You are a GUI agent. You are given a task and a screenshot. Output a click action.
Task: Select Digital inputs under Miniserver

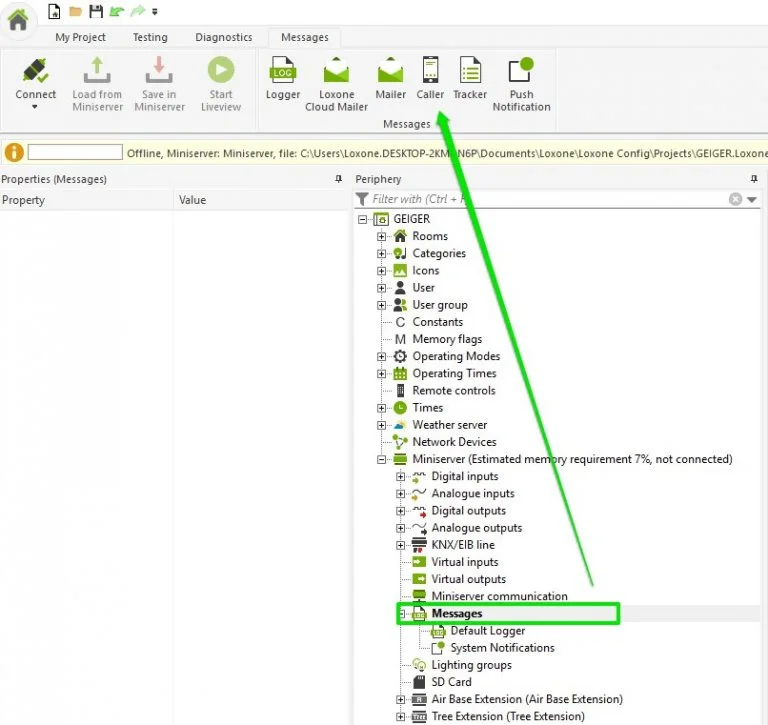coord(465,476)
